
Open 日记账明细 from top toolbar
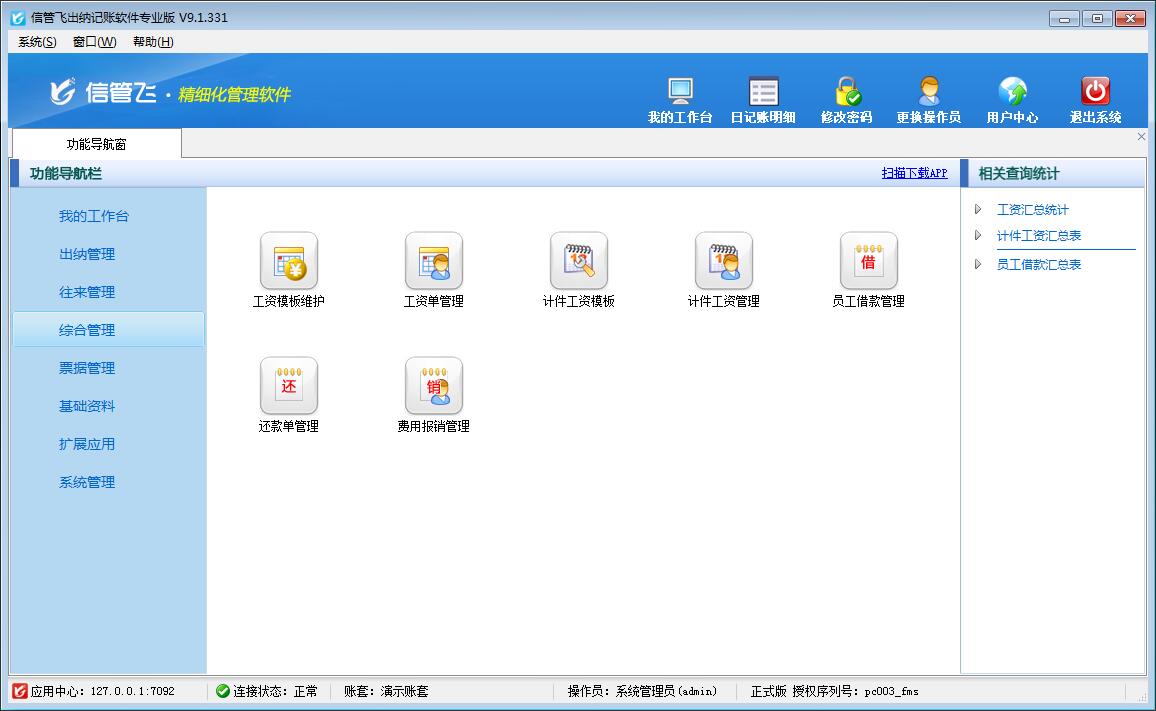pos(763,92)
